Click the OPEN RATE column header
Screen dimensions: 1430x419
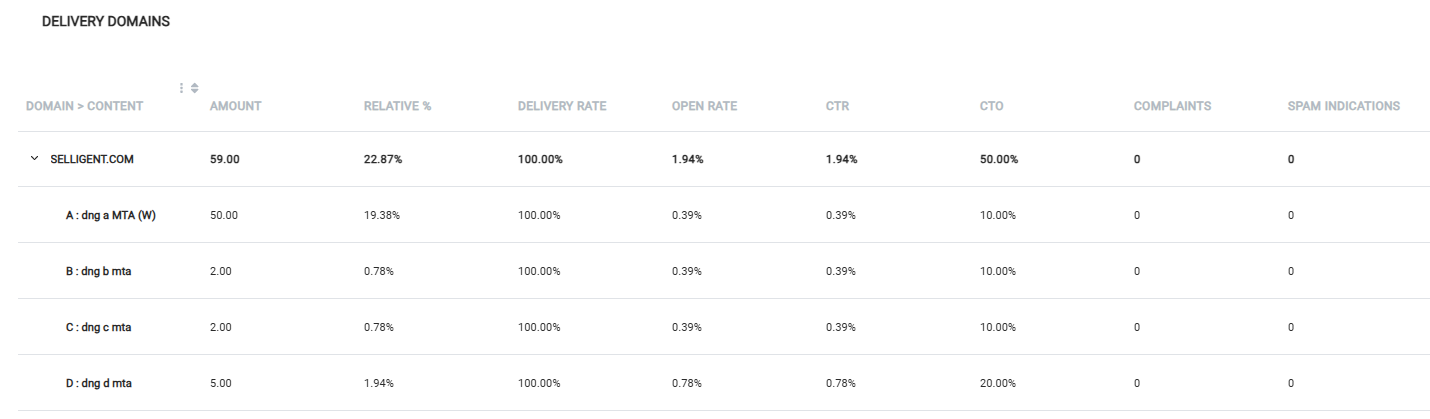(704, 107)
